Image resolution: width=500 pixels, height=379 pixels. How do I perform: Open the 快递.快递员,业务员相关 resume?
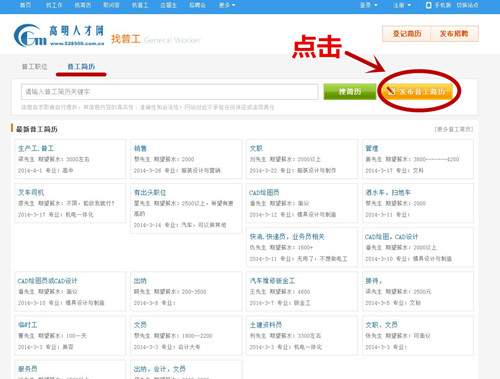click(x=287, y=237)
